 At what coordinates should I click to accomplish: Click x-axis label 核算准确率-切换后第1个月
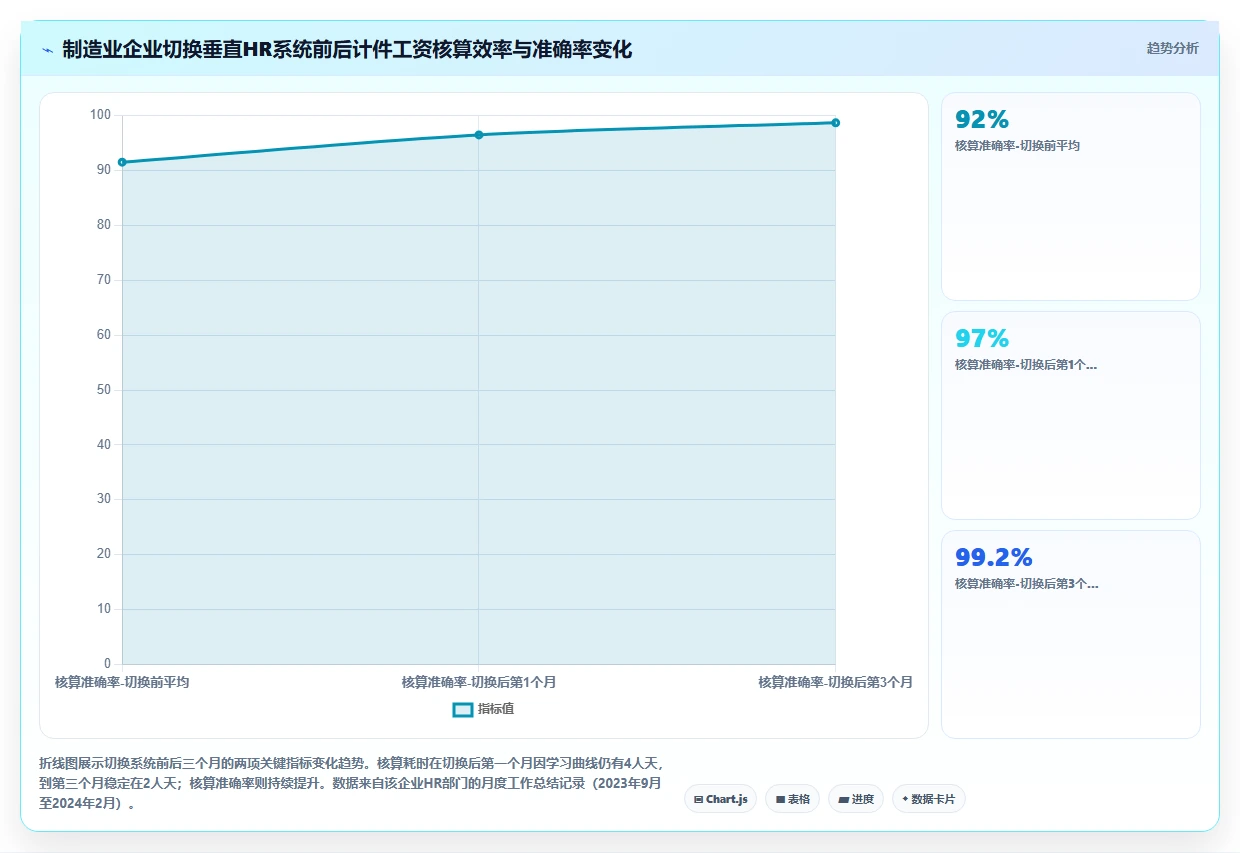click(x=479, y=682)
